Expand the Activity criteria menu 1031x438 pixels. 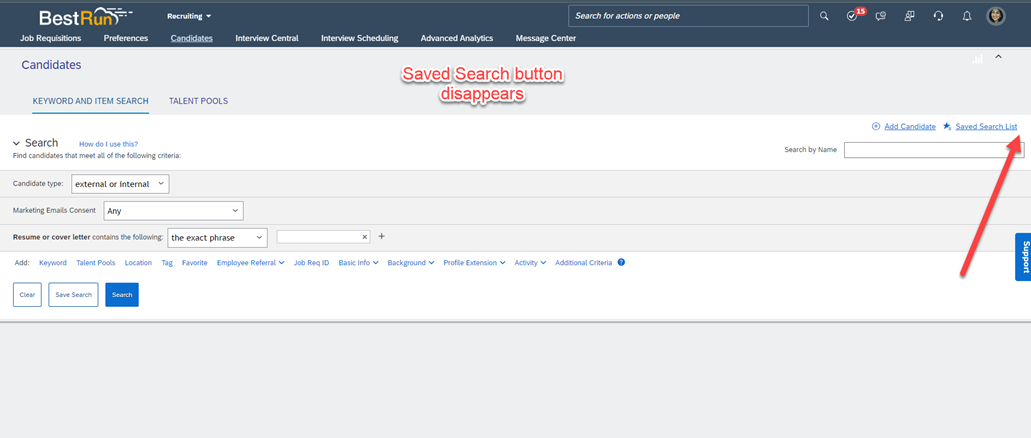pyautogui.click(x=531, y=262)
